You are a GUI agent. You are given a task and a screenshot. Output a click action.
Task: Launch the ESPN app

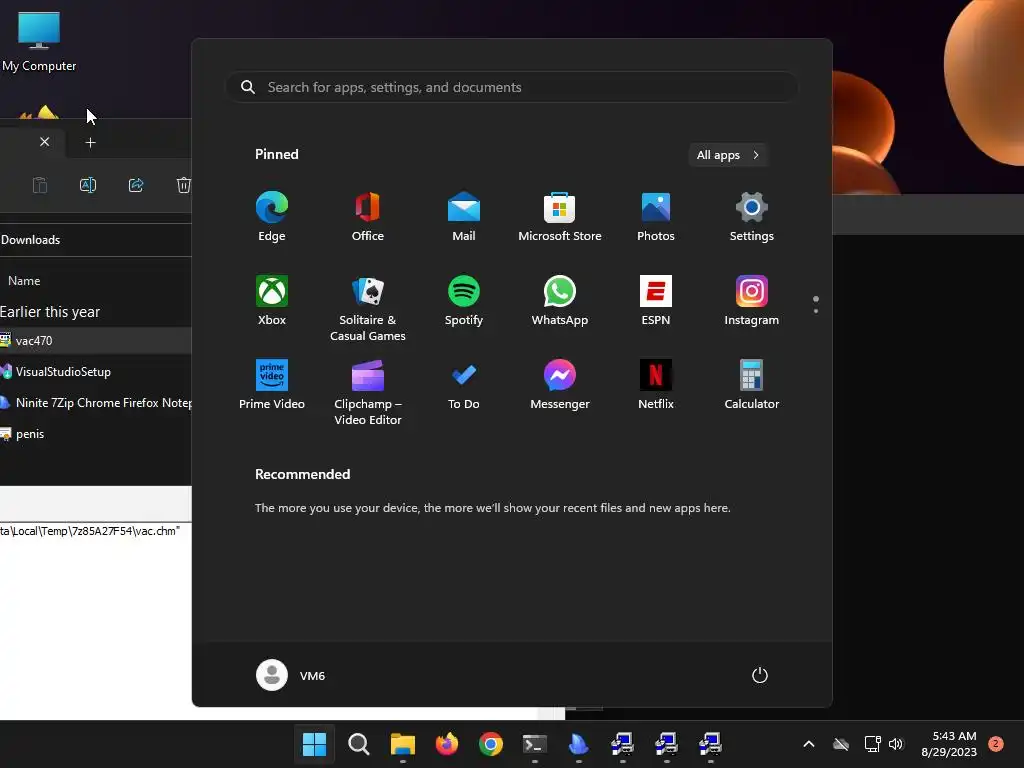click(x=656, y=300)
